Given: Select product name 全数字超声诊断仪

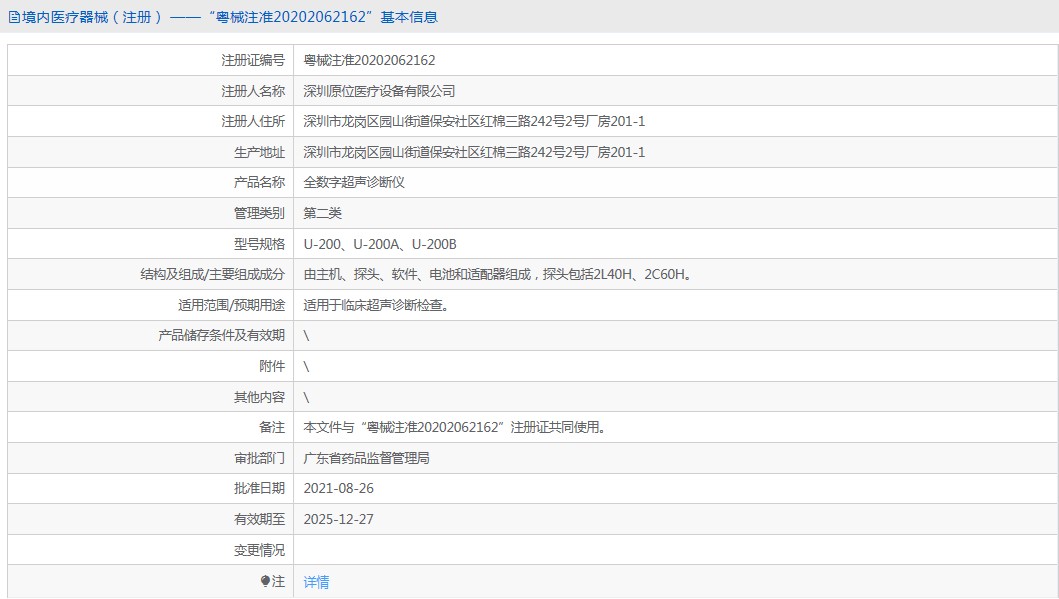Looking at the screenshot, I should coord(354,182).
